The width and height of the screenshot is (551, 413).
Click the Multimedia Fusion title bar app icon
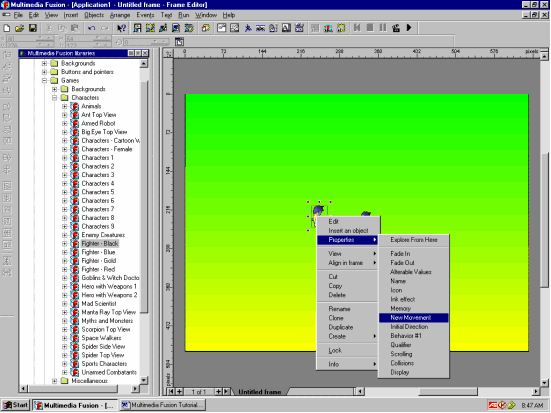tap(5, 5)
